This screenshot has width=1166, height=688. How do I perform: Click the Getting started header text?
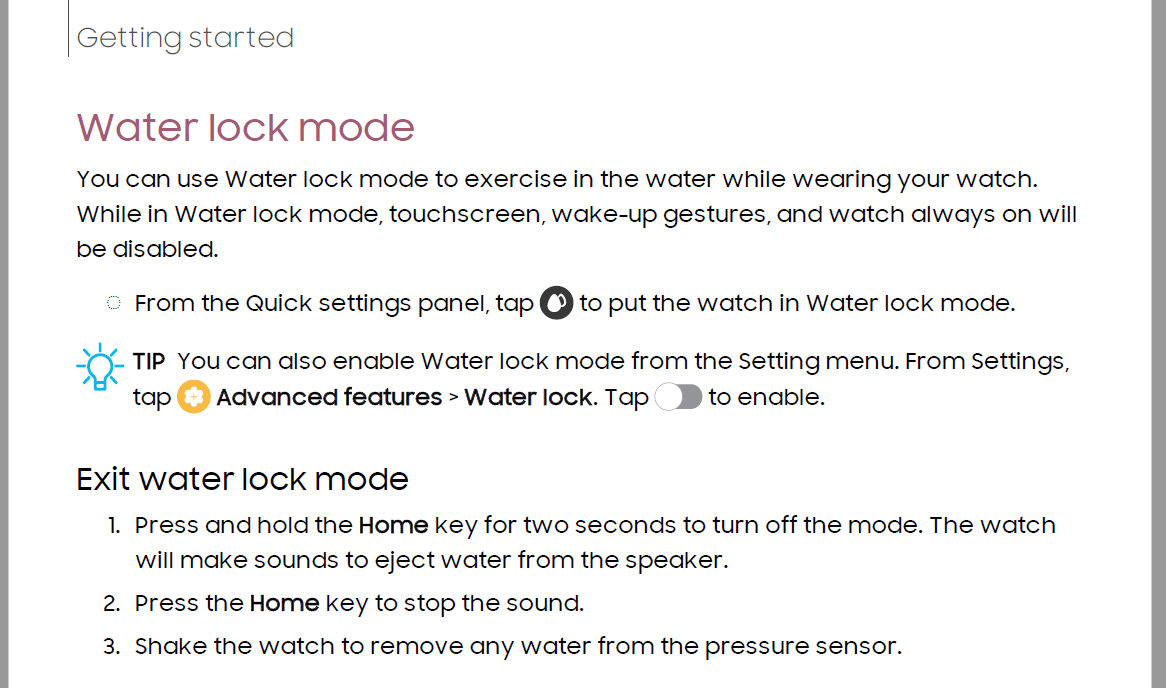tap(185, 38)
